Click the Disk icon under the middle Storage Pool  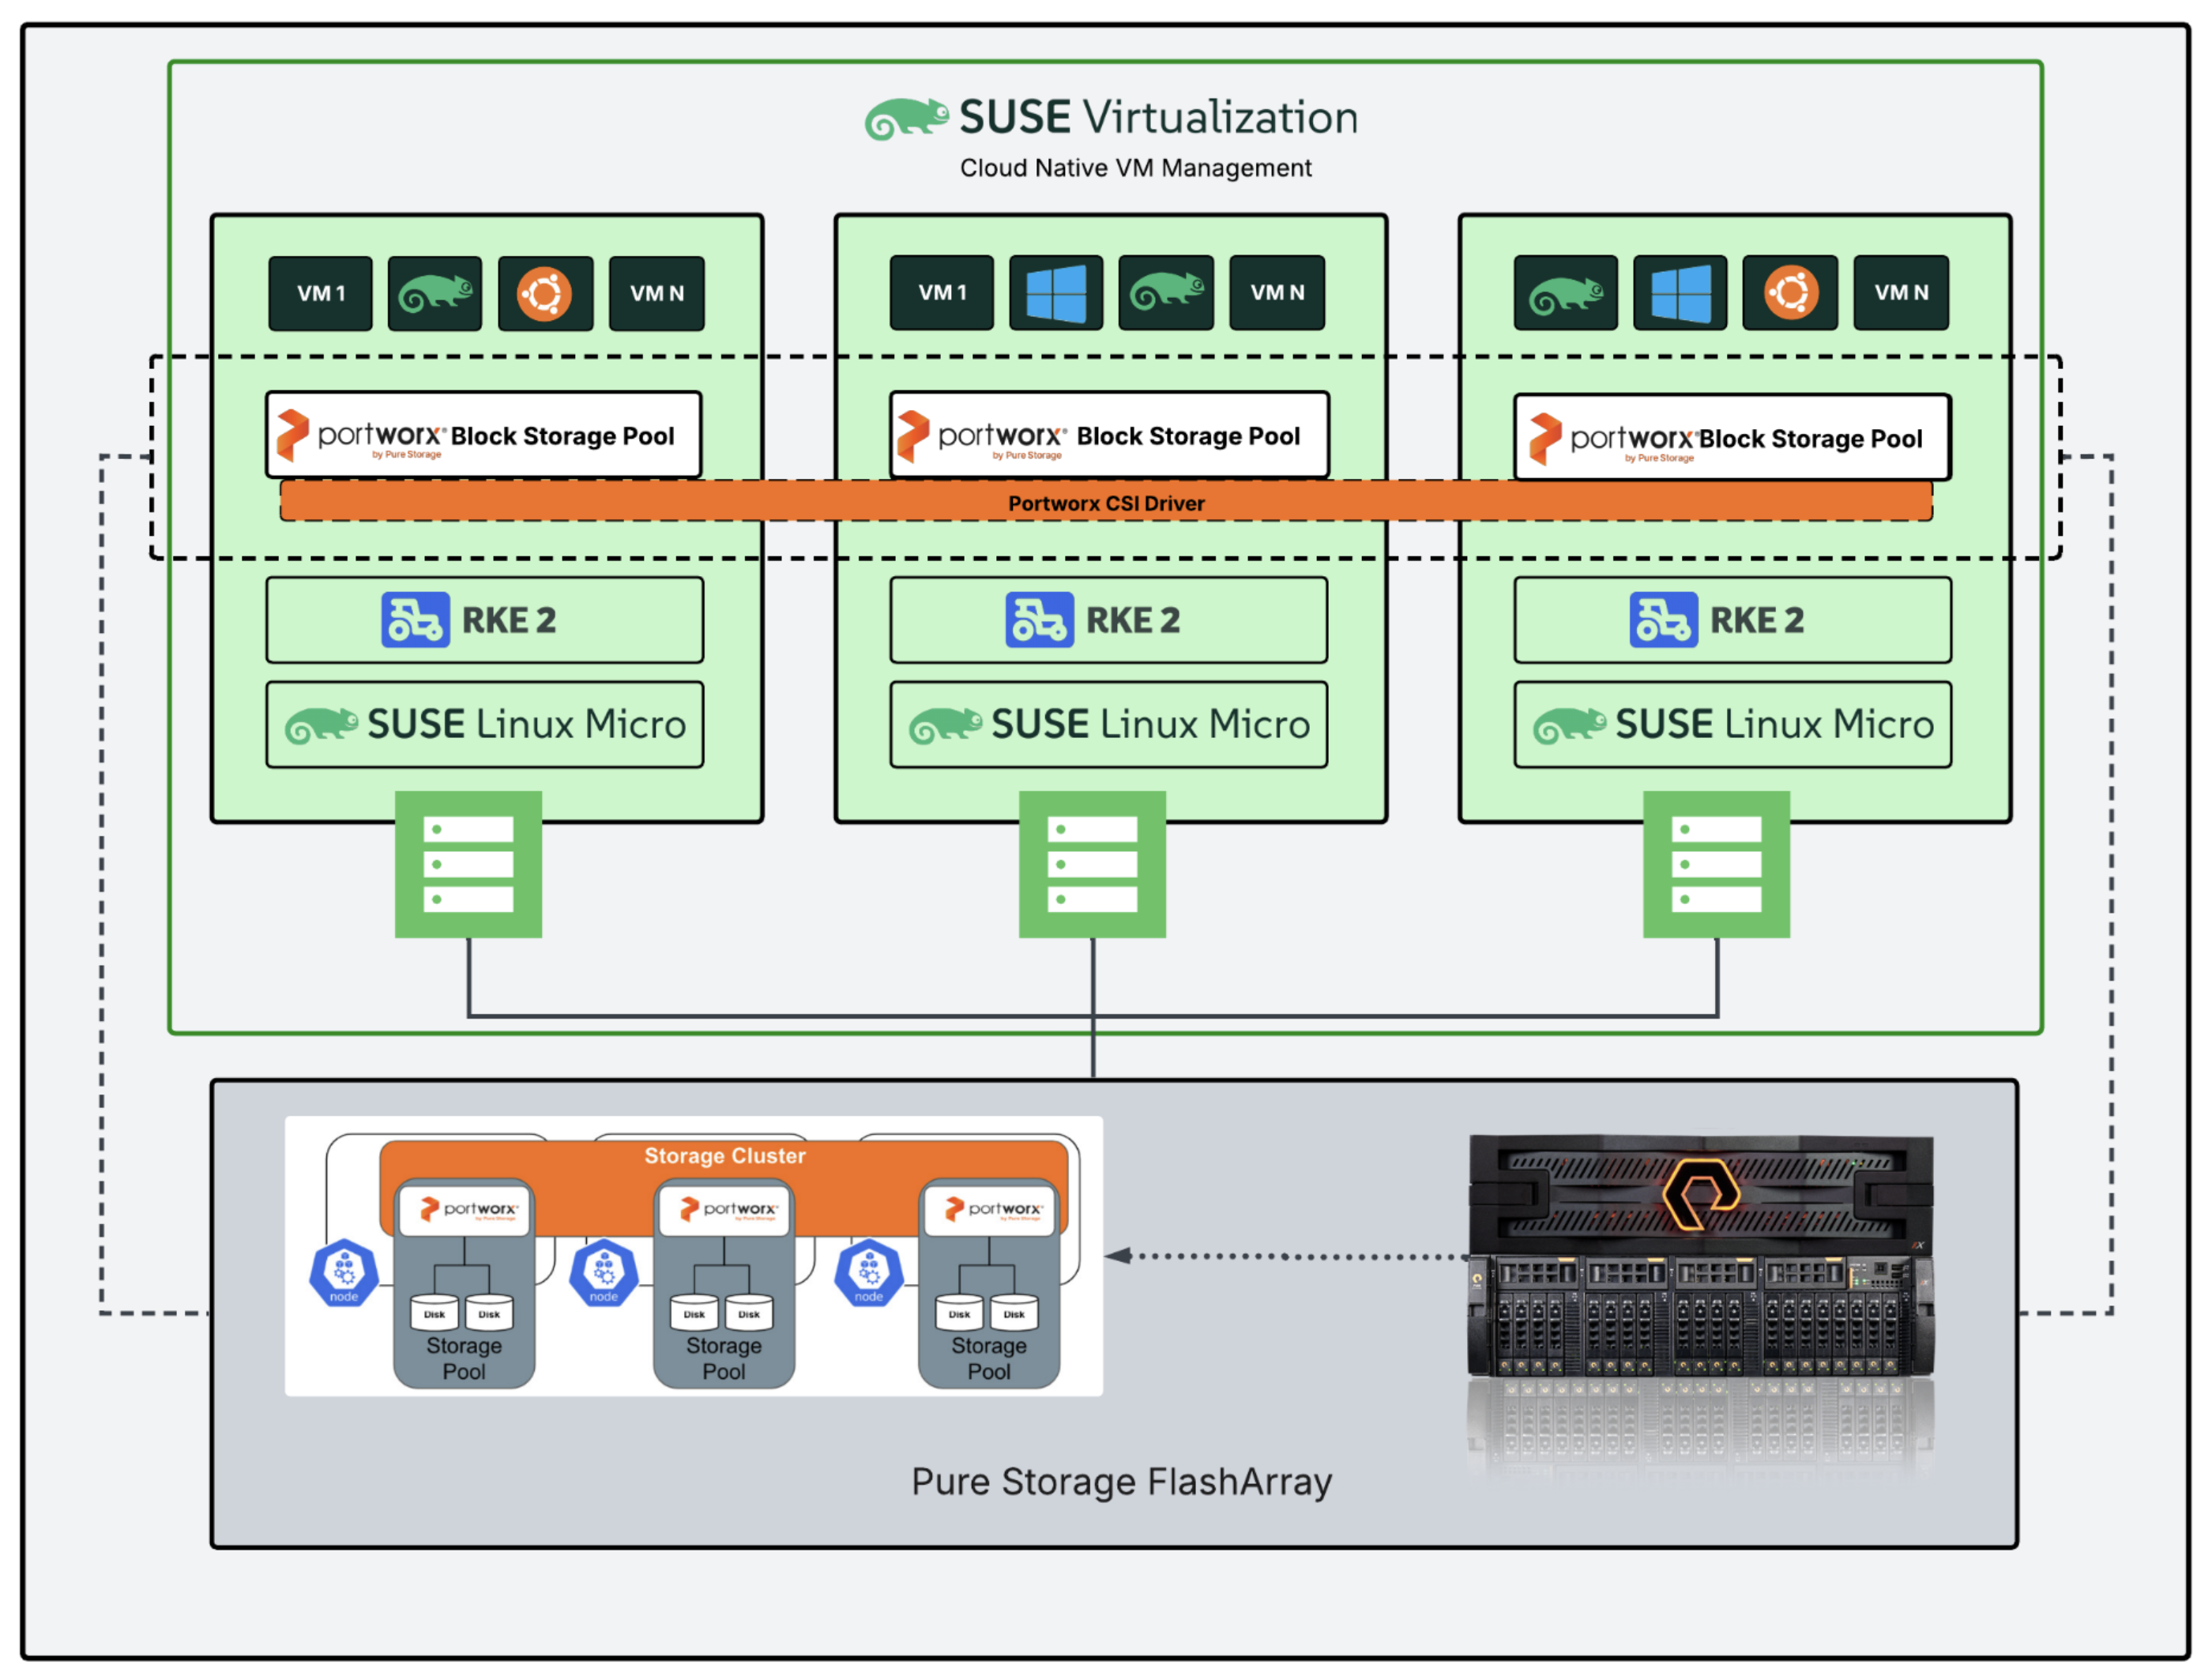tap(694, 1313)
